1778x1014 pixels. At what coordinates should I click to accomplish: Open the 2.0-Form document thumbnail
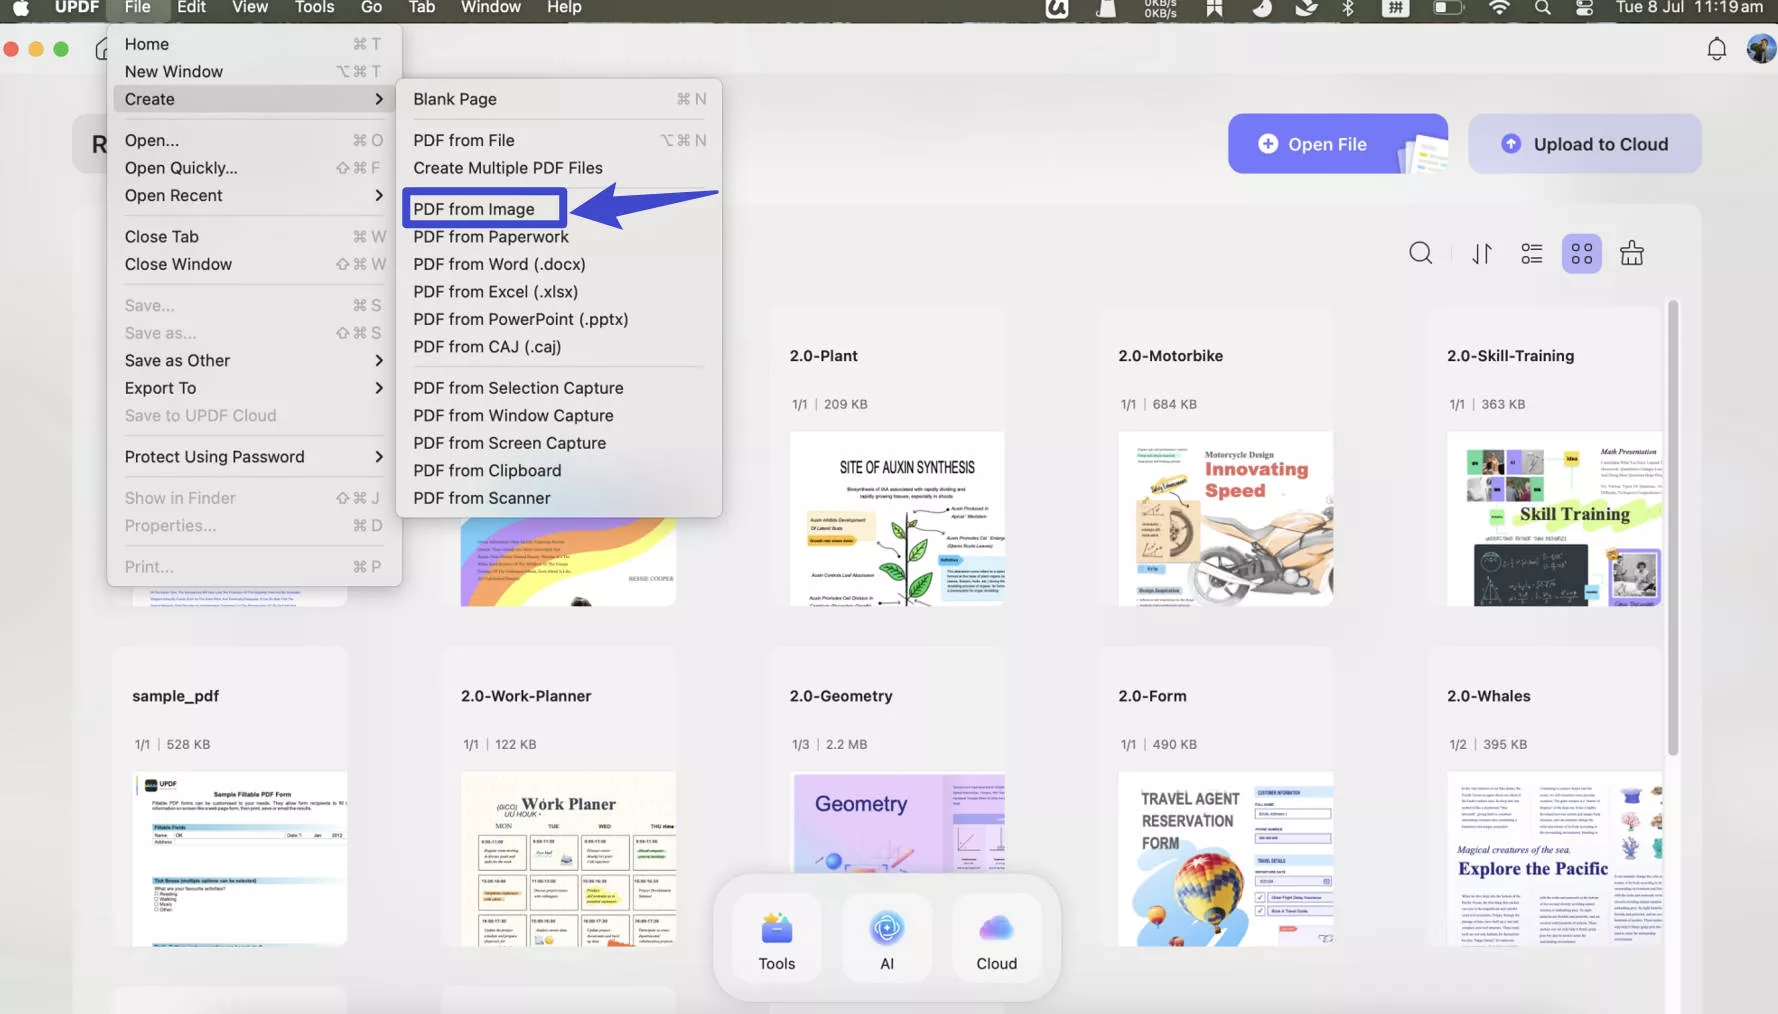[1225, 858]
